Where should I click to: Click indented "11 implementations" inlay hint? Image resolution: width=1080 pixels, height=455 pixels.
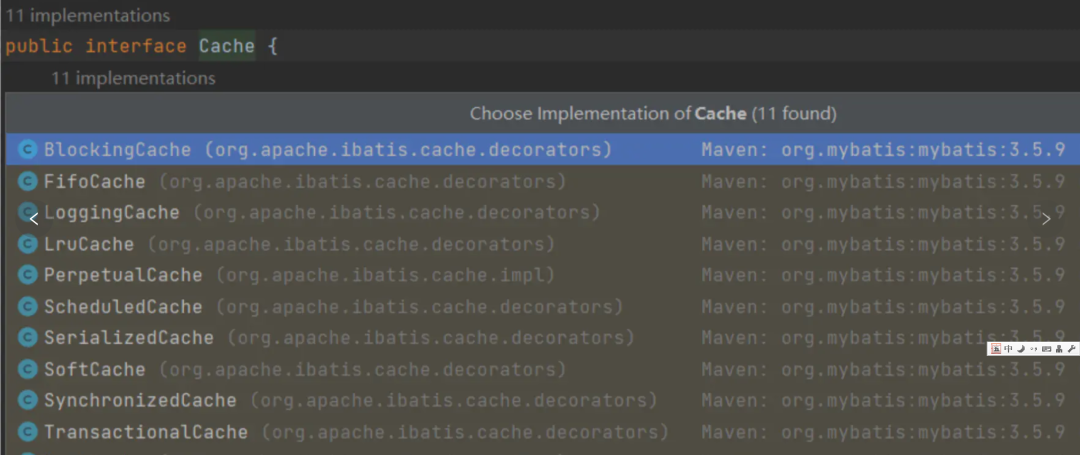tap(134, 78)
